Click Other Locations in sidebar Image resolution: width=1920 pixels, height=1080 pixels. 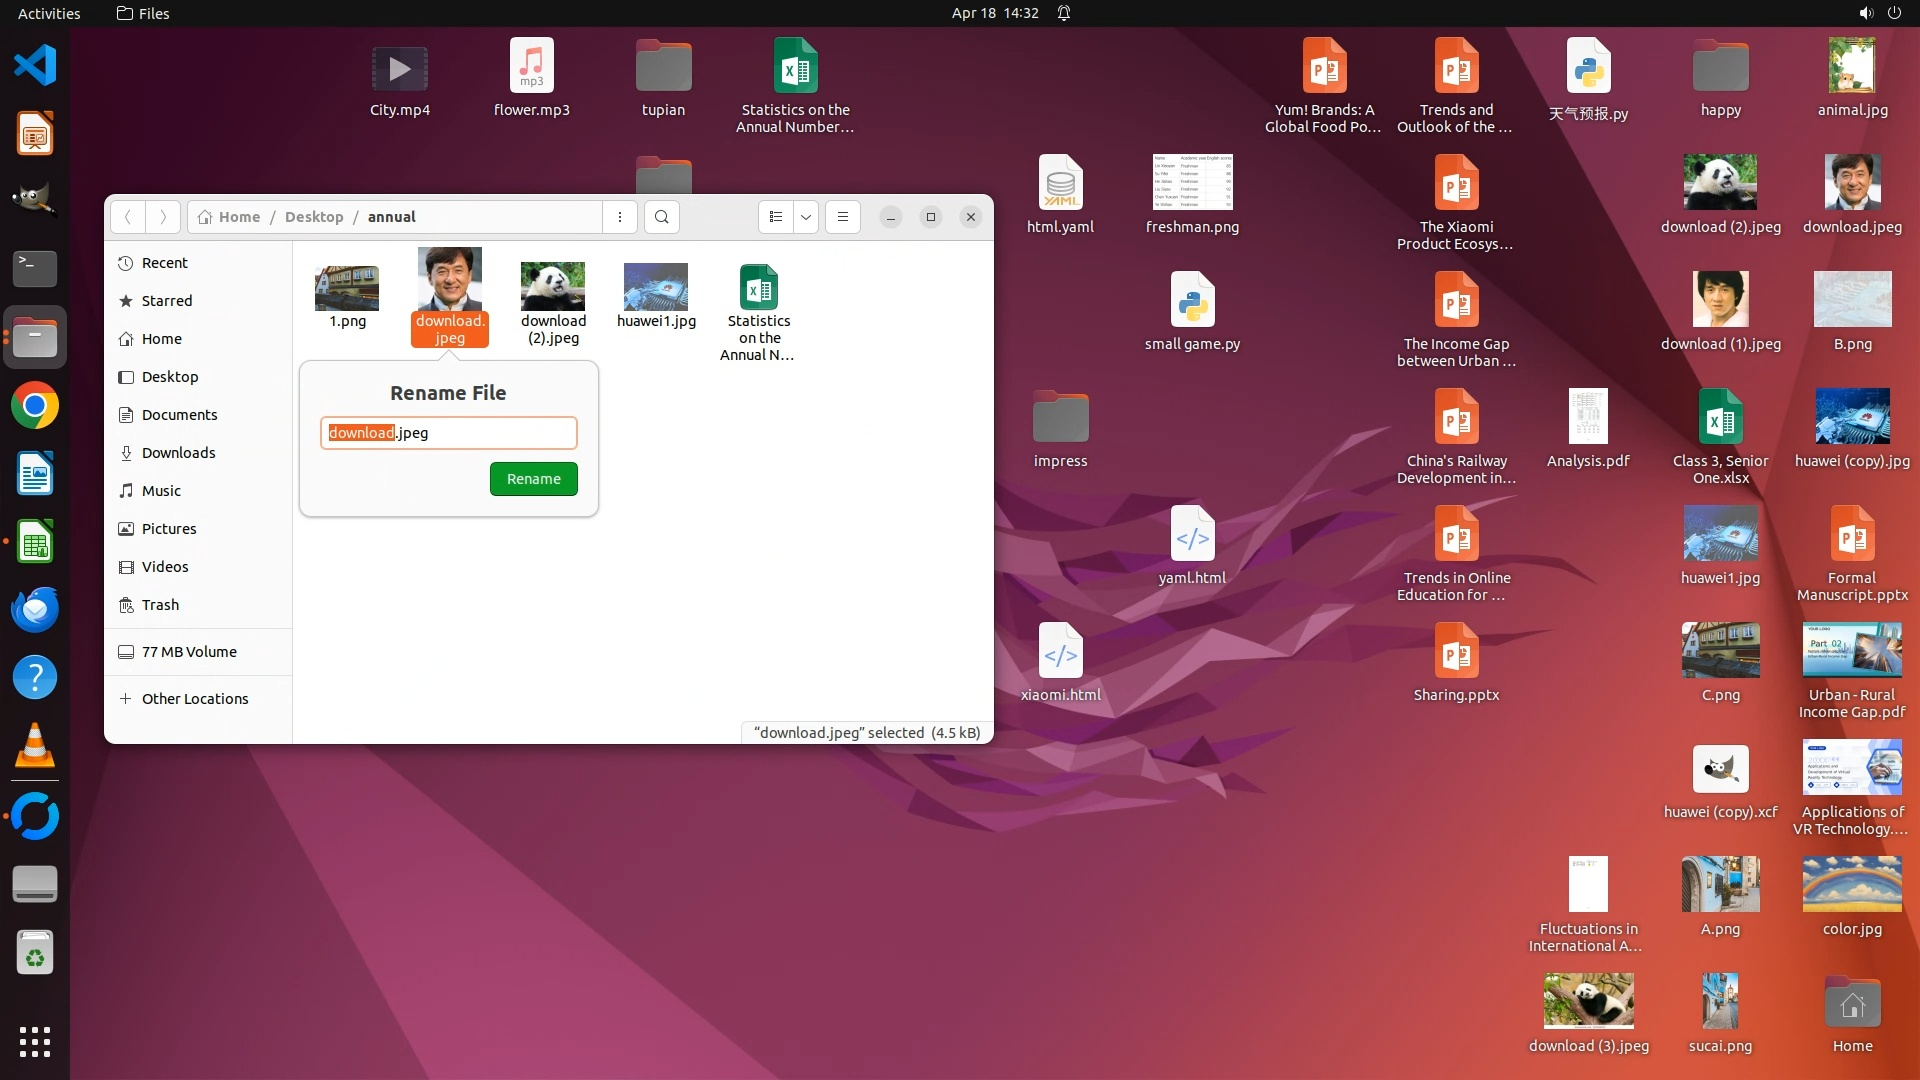[195, 699]
